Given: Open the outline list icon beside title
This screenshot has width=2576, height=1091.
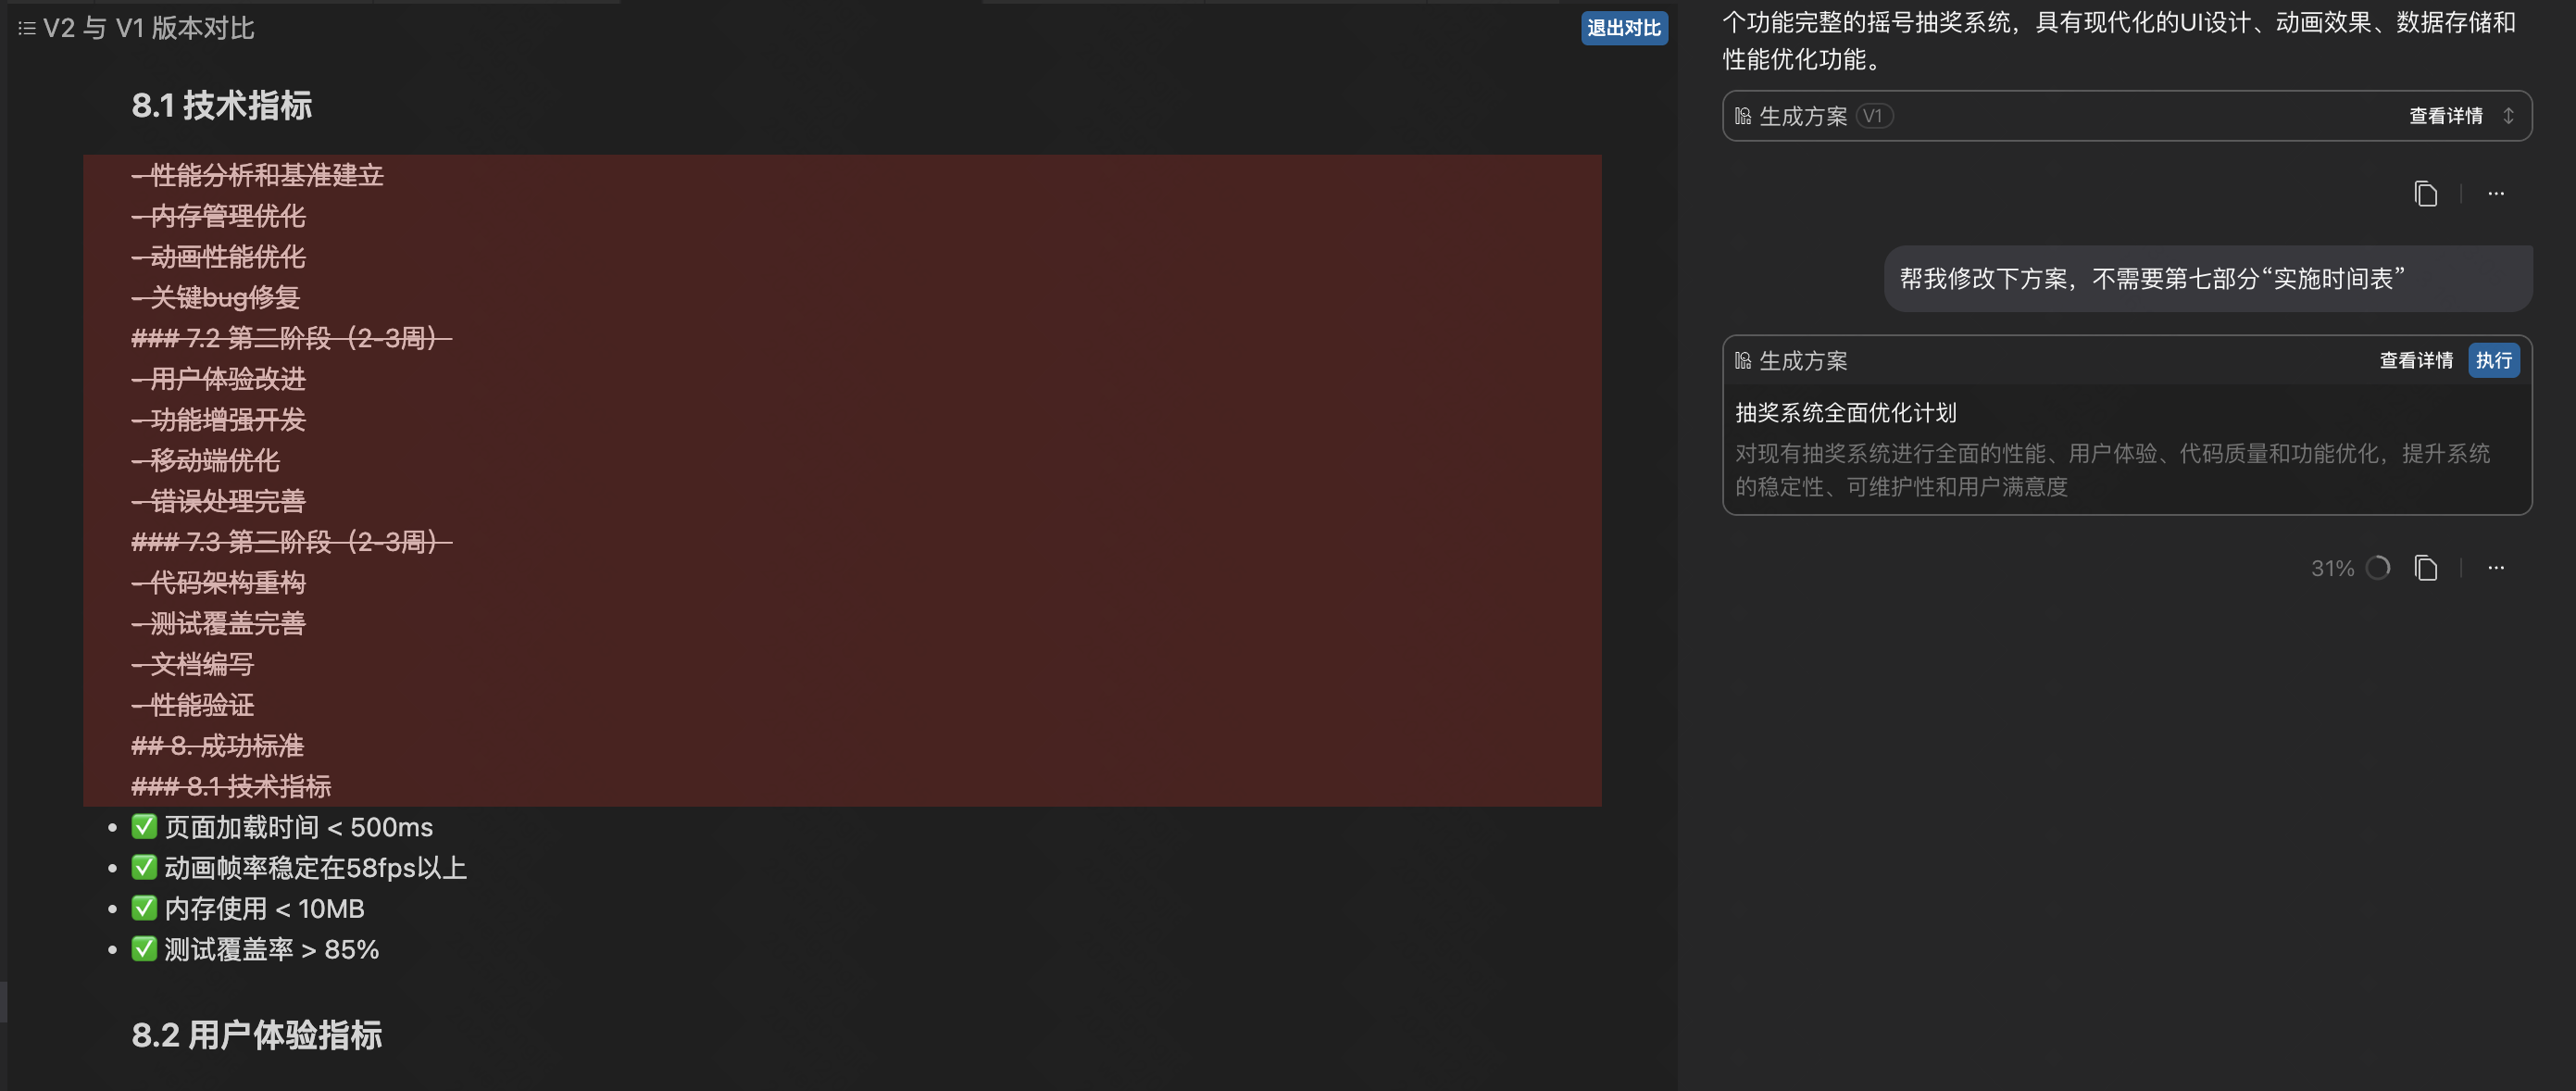Looking at the screenshot, I should pyautogui.click(x=27, y=28).
